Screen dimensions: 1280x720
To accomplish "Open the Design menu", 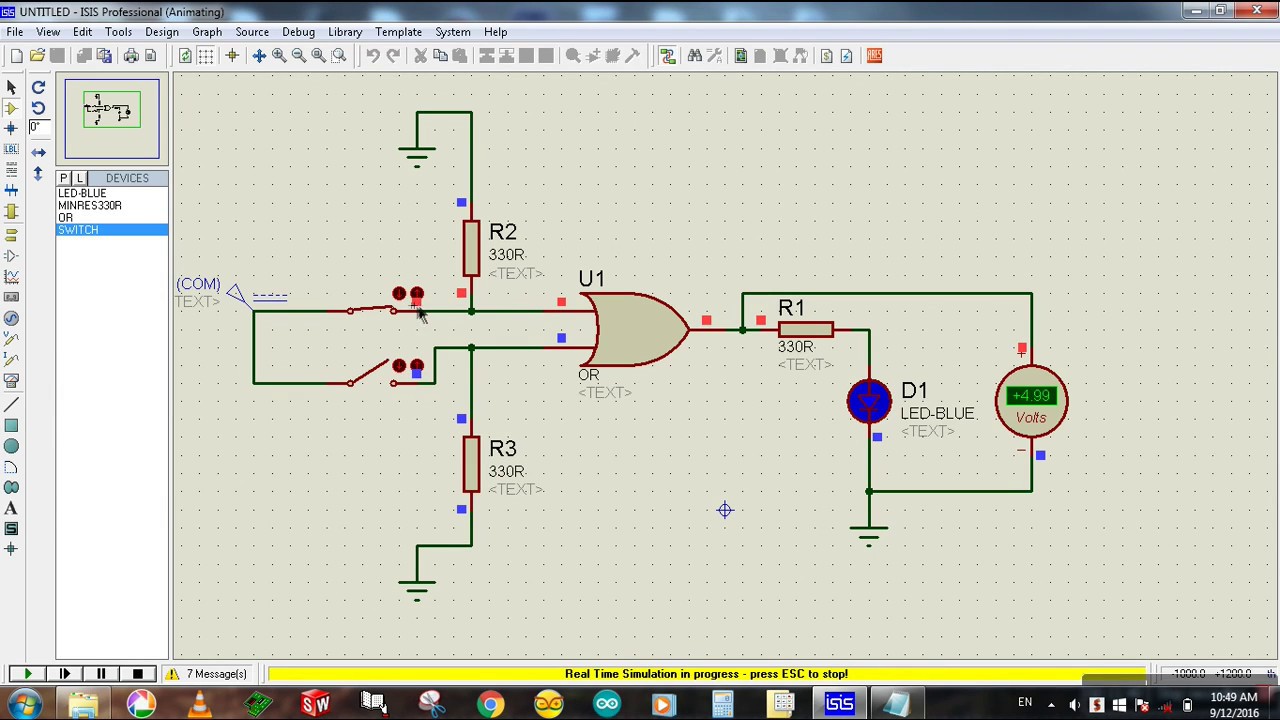I will coord(161,32).
